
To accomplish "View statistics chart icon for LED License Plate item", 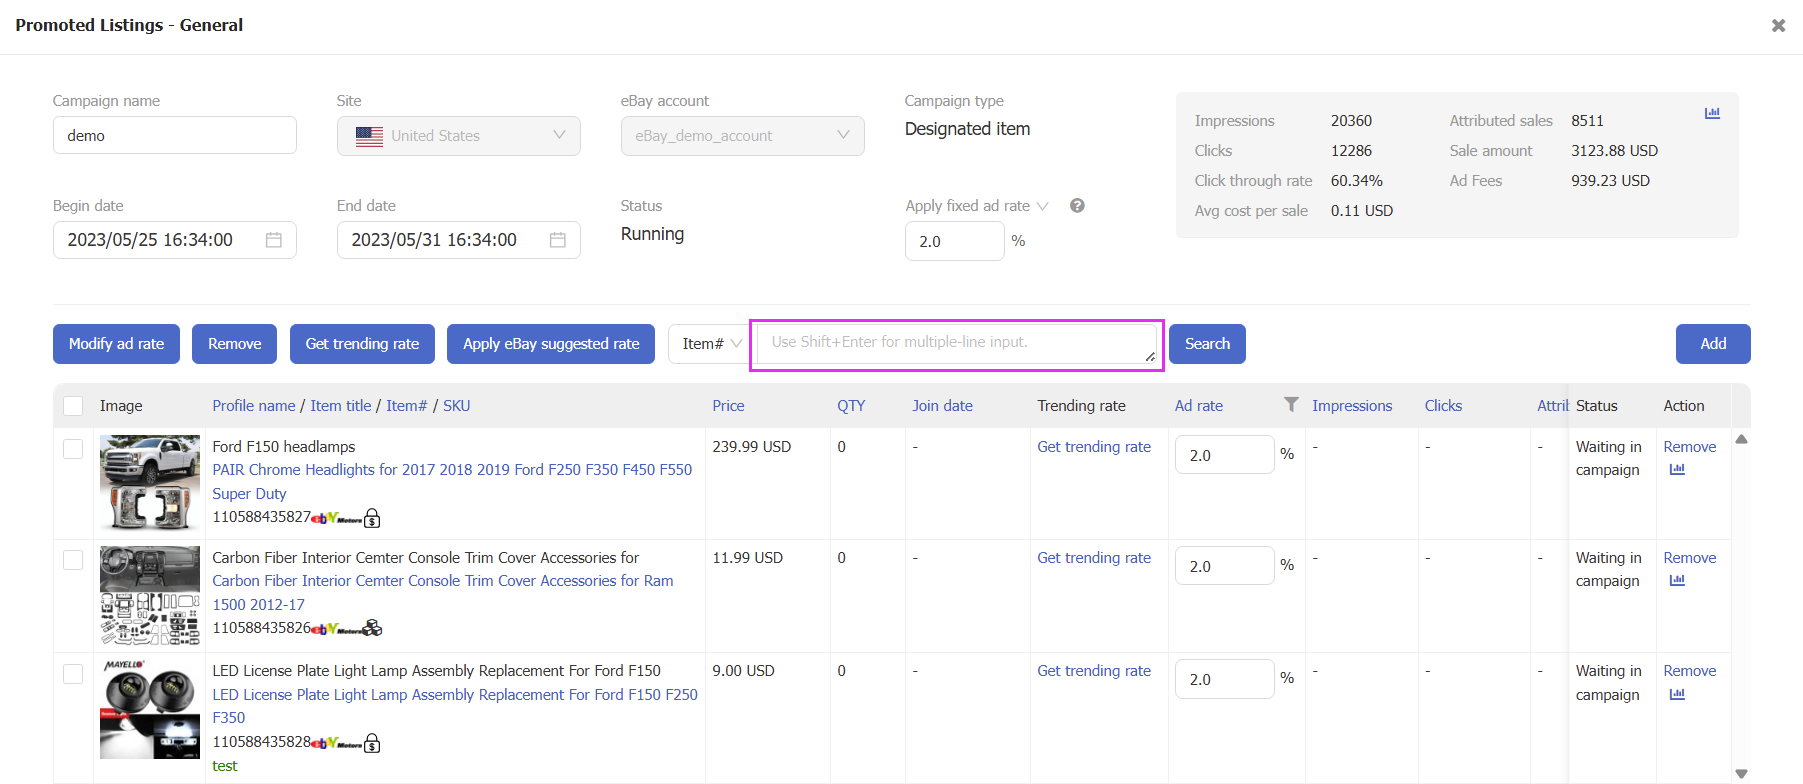I will click(x=1677, y=695).
